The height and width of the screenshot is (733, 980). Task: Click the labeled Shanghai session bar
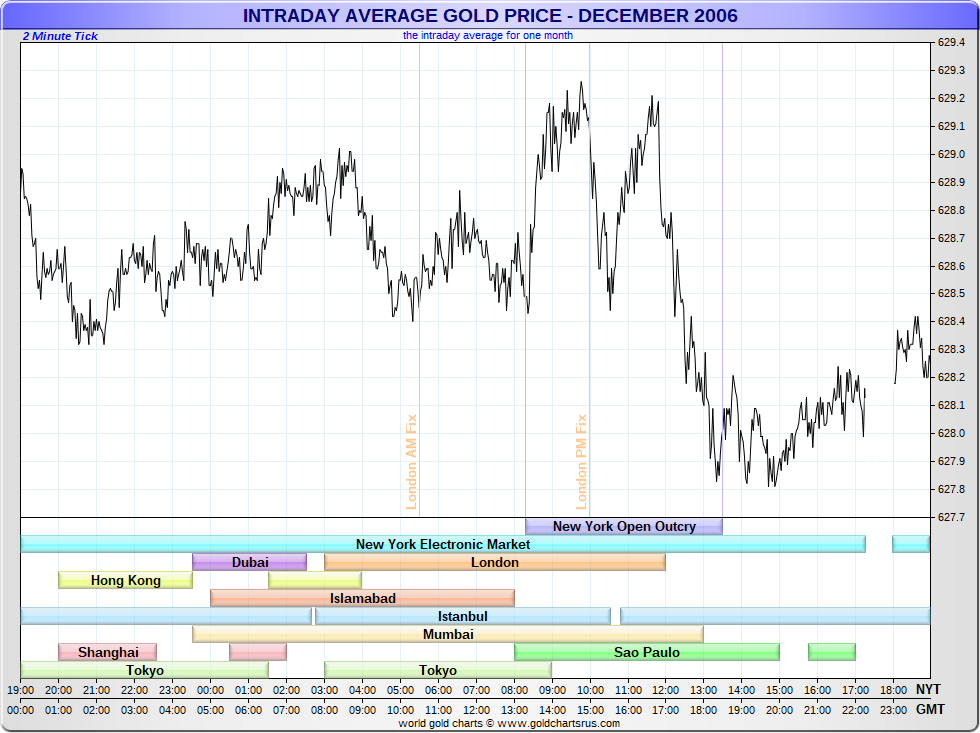click(108, 652)
